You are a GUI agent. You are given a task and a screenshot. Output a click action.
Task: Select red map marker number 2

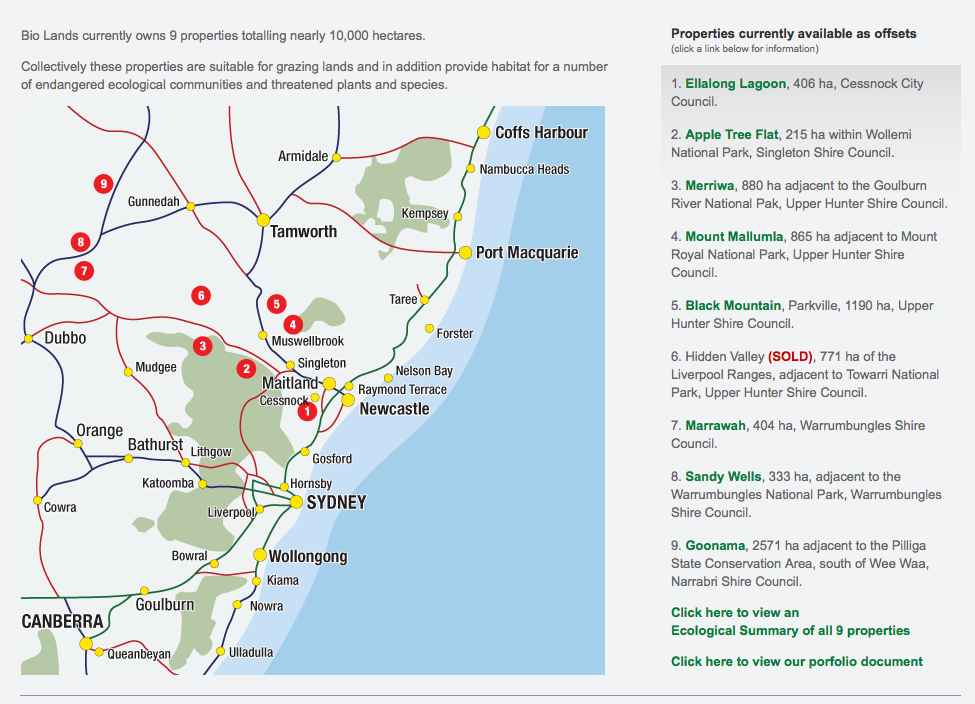pyautogui.click(x=246, y=368)
